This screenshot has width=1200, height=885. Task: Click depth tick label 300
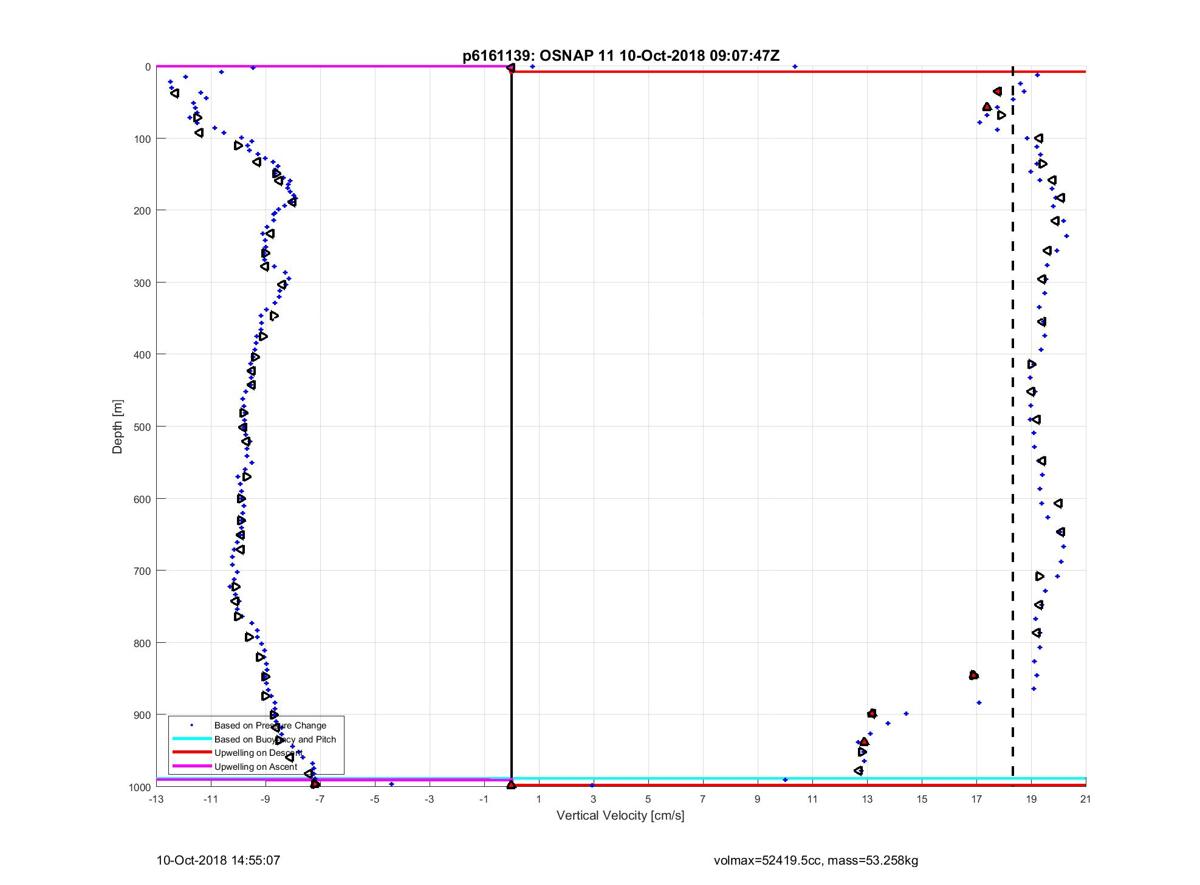[143, 283]
